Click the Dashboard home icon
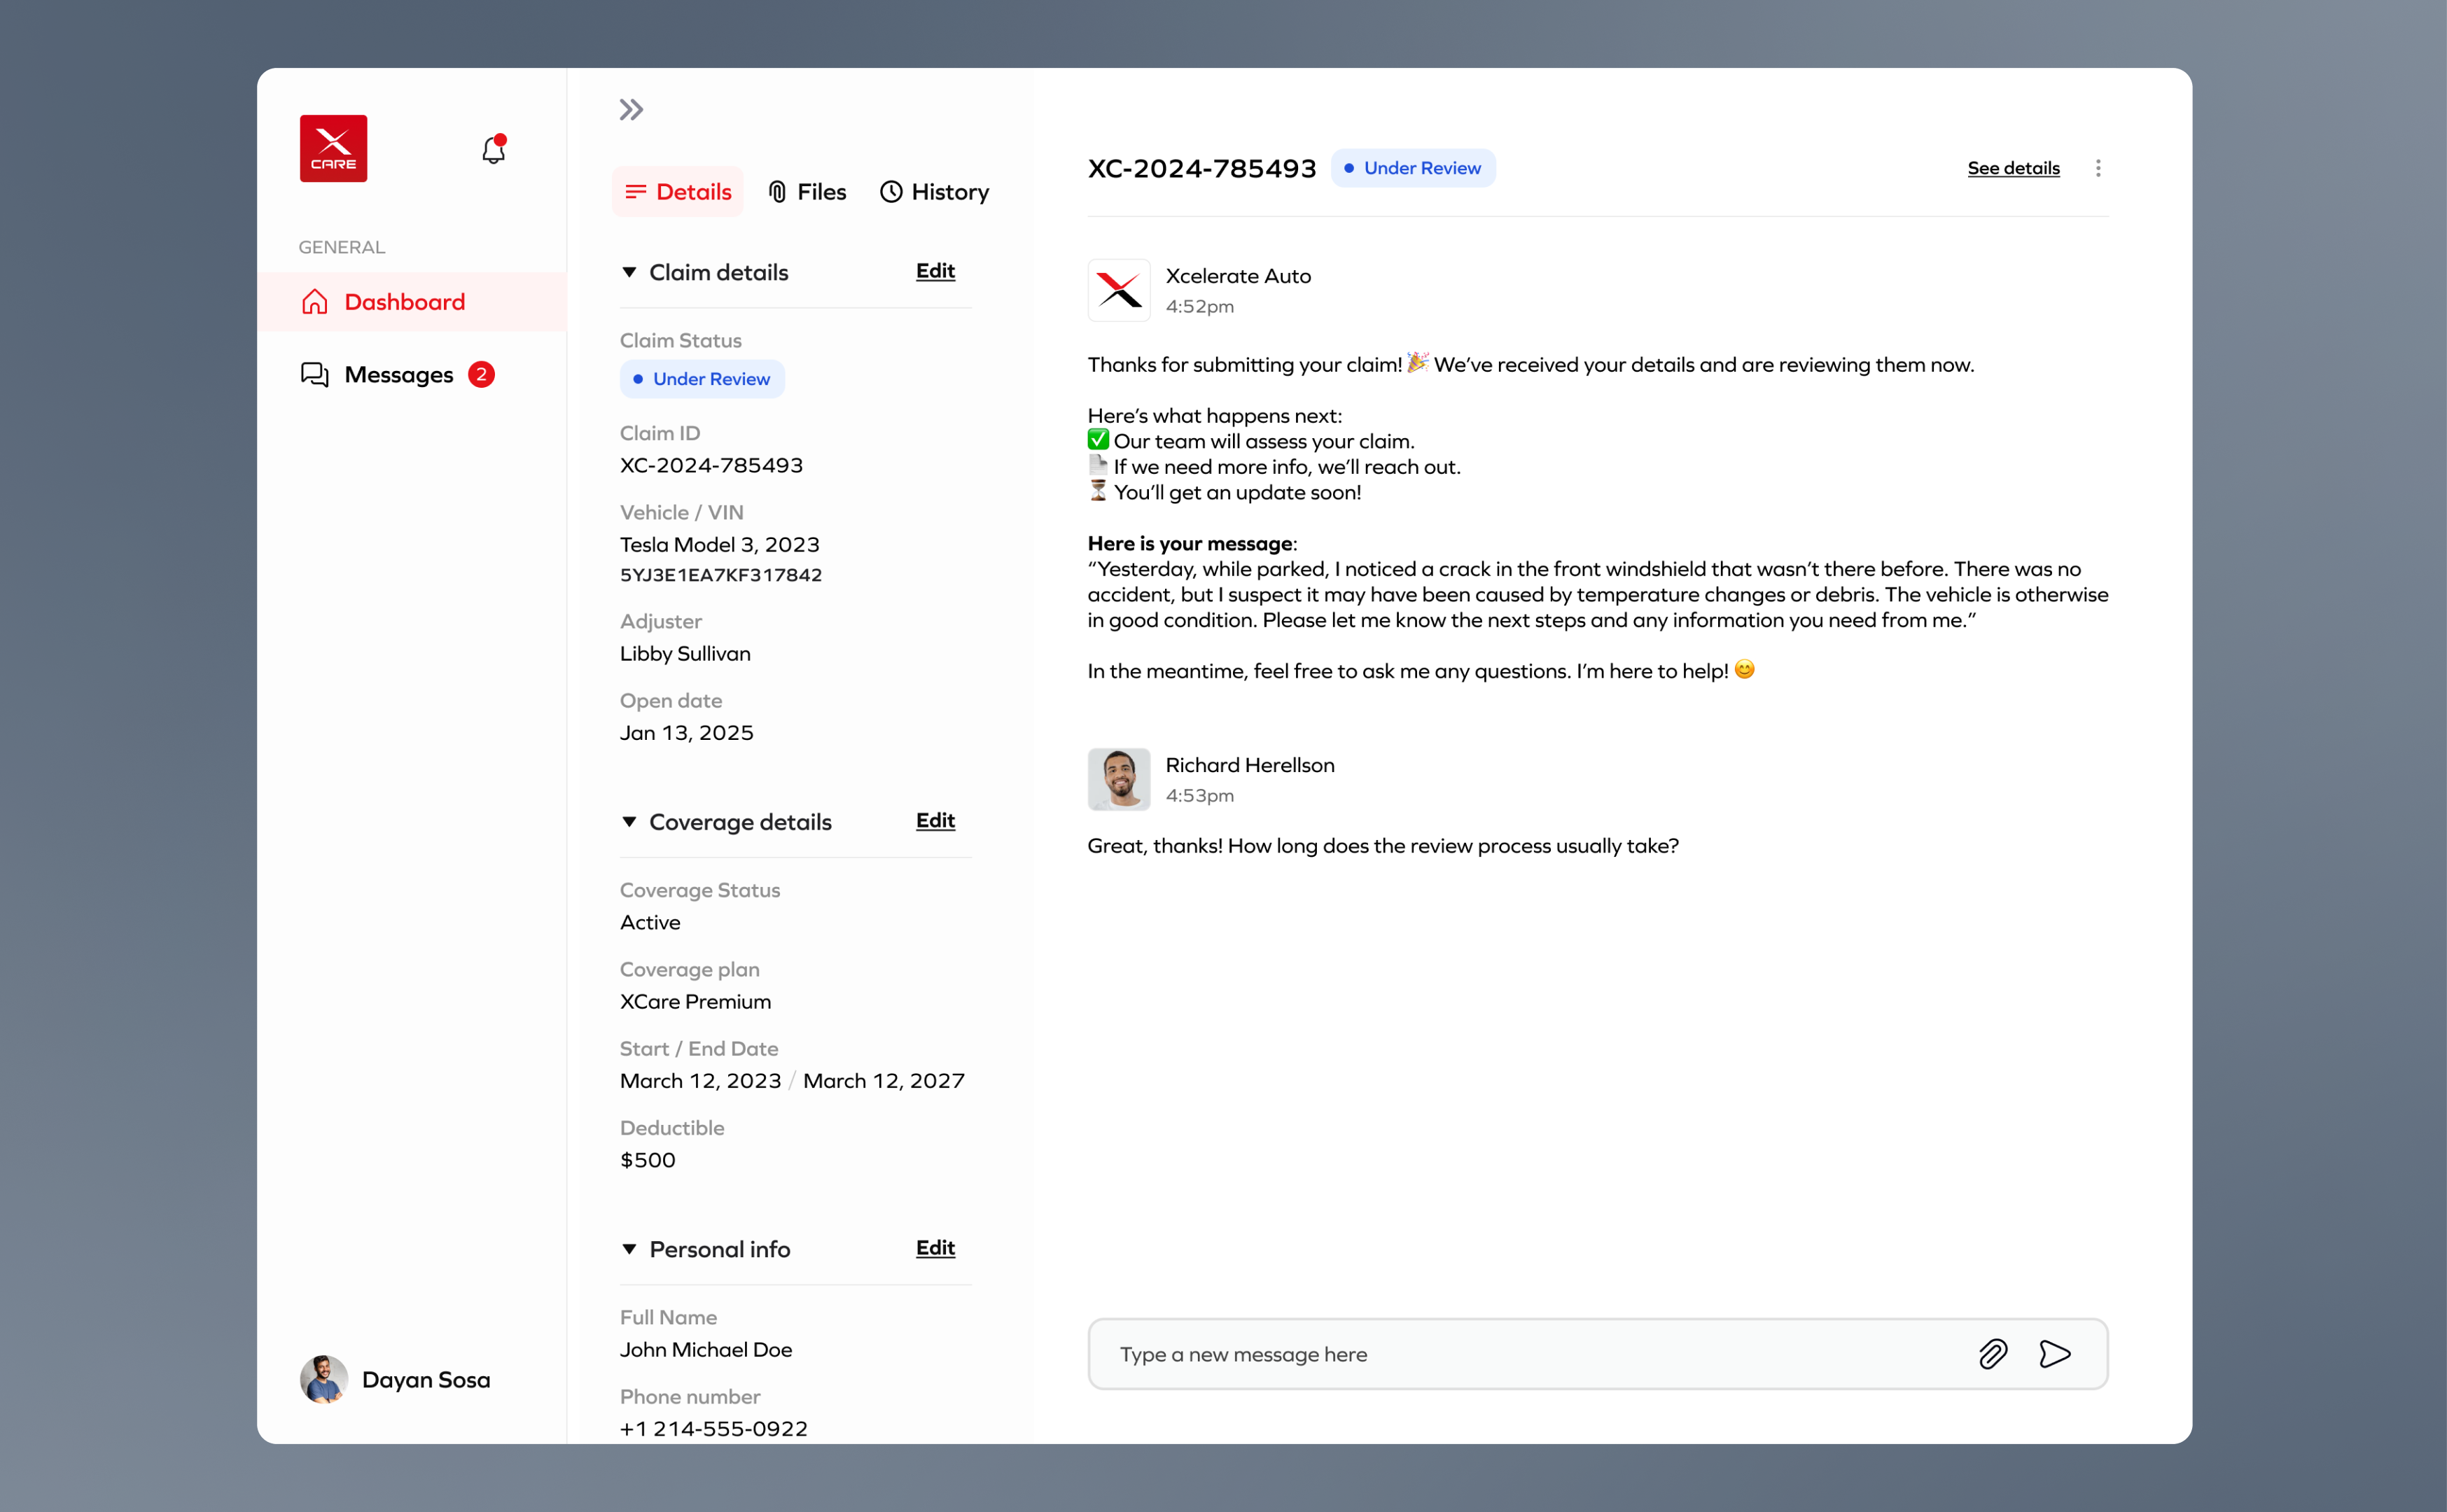This screenshot has height=1512, width=2447. pos(314,302)
